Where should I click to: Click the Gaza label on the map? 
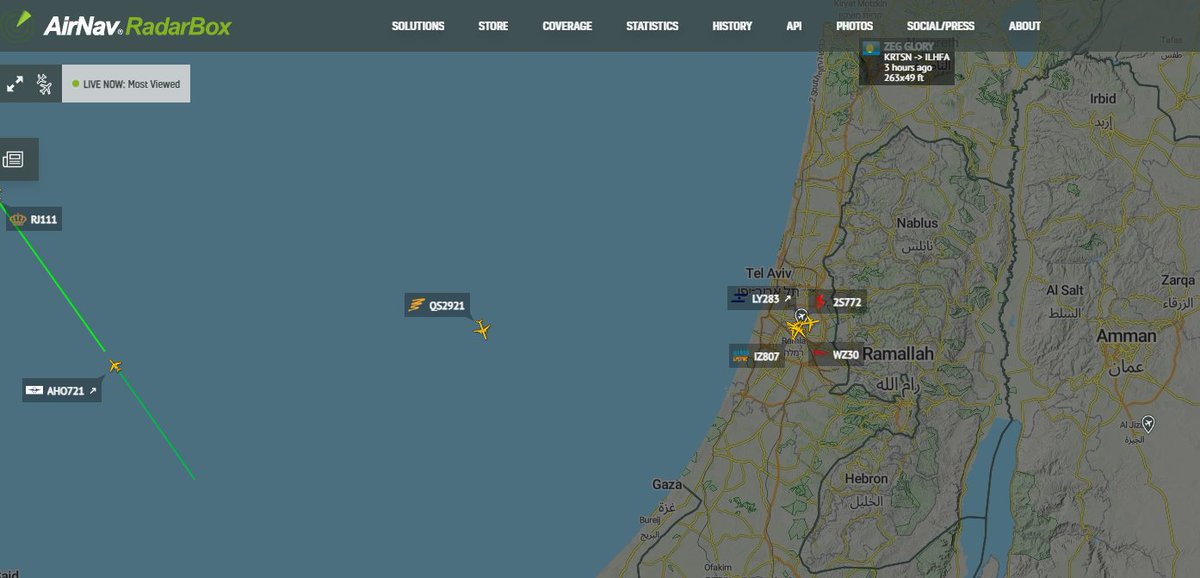[667, 484]
